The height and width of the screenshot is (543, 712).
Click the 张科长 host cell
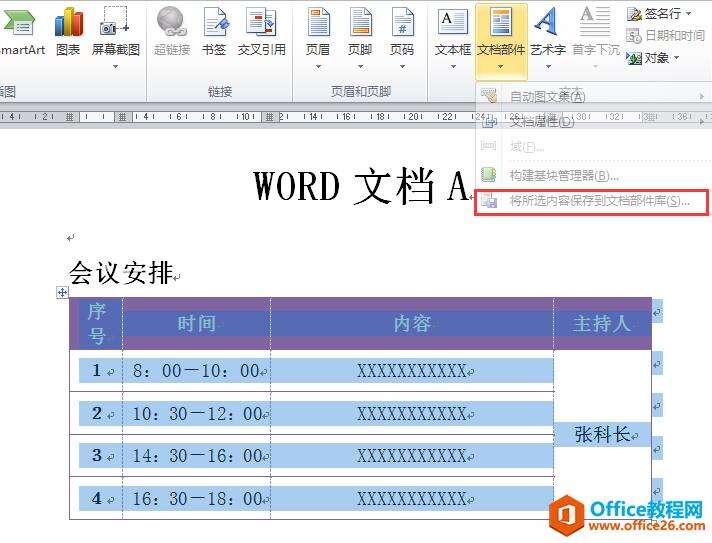603,434
